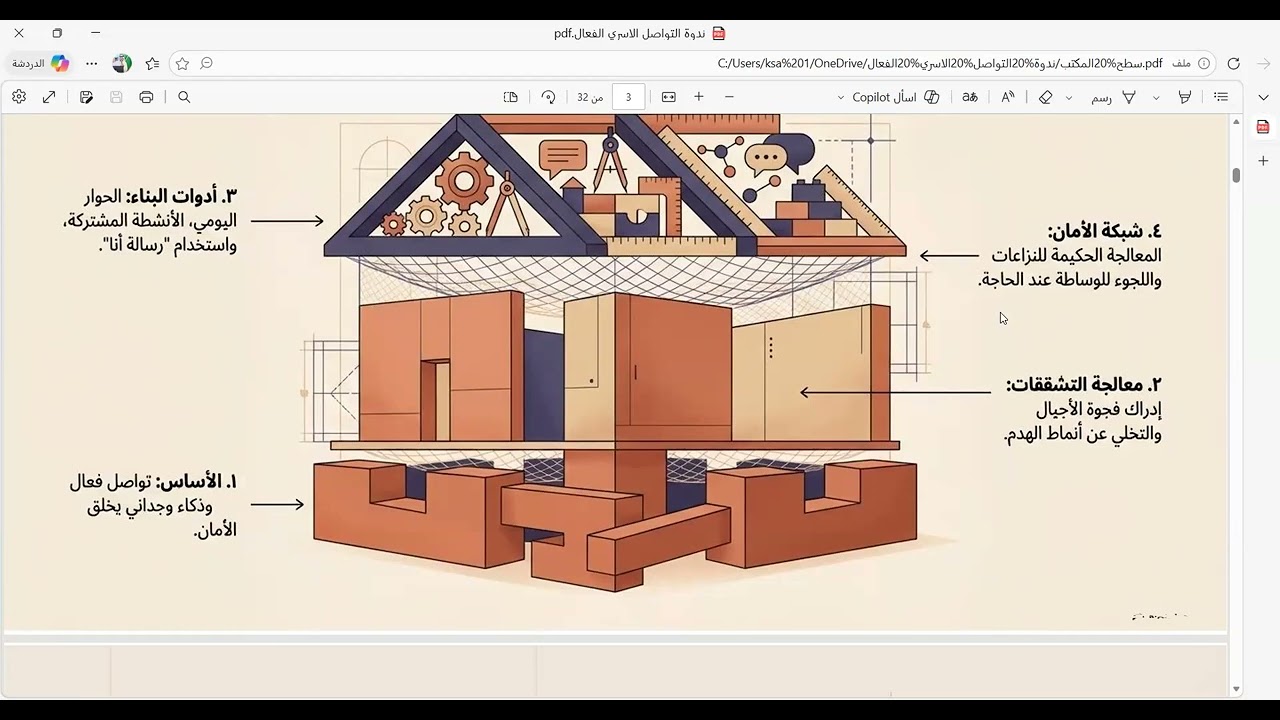The width and height of the screenshot is (1280, 720).
Task: Click the line "وذكاء وجداني يخلق"
Action: pos(150,506)
